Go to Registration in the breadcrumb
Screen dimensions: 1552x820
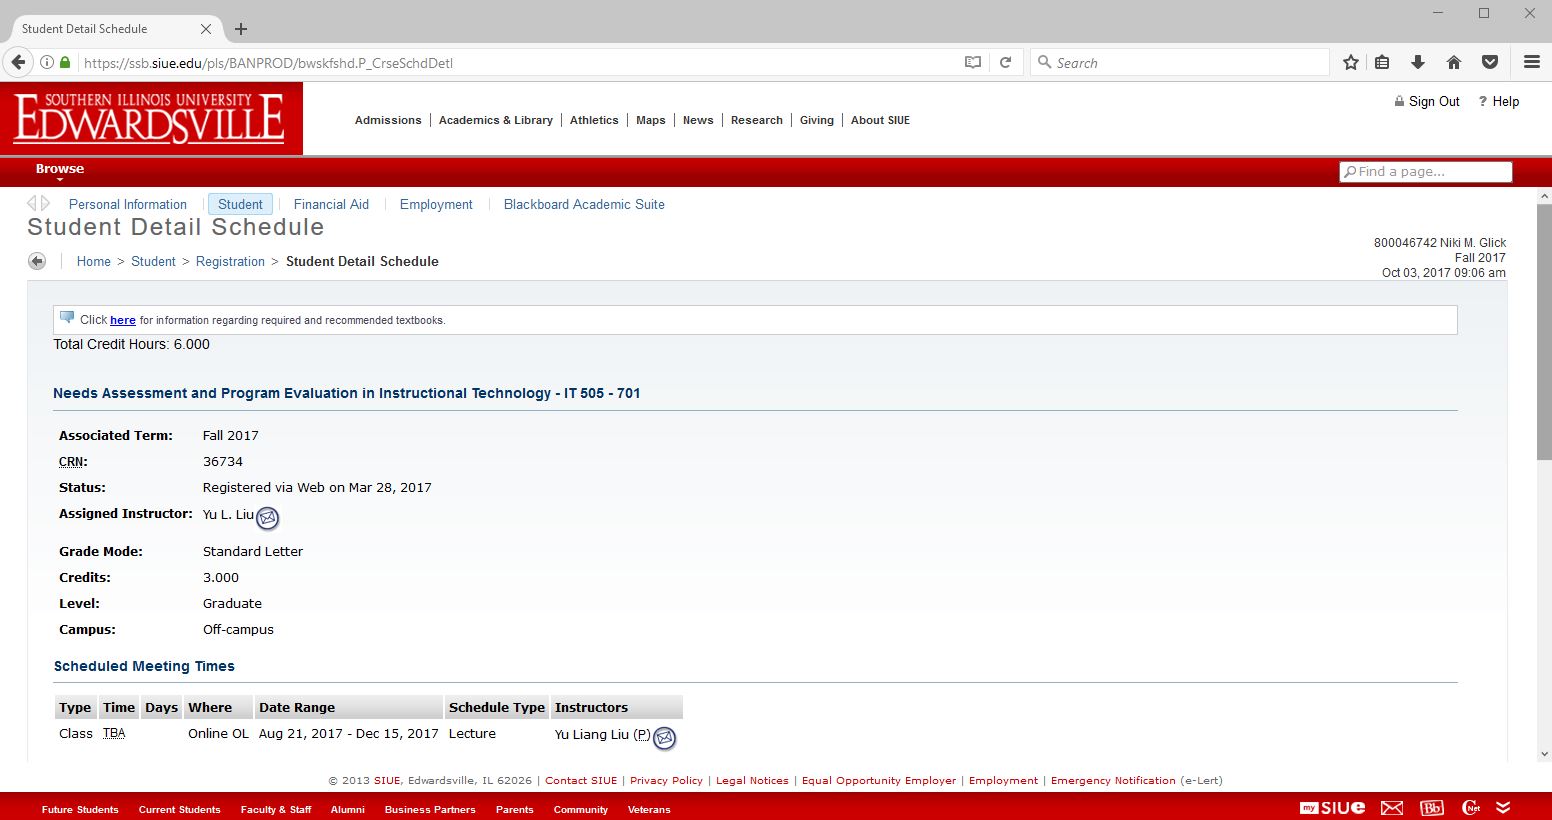pyautogui.click(x=230, y=261)
